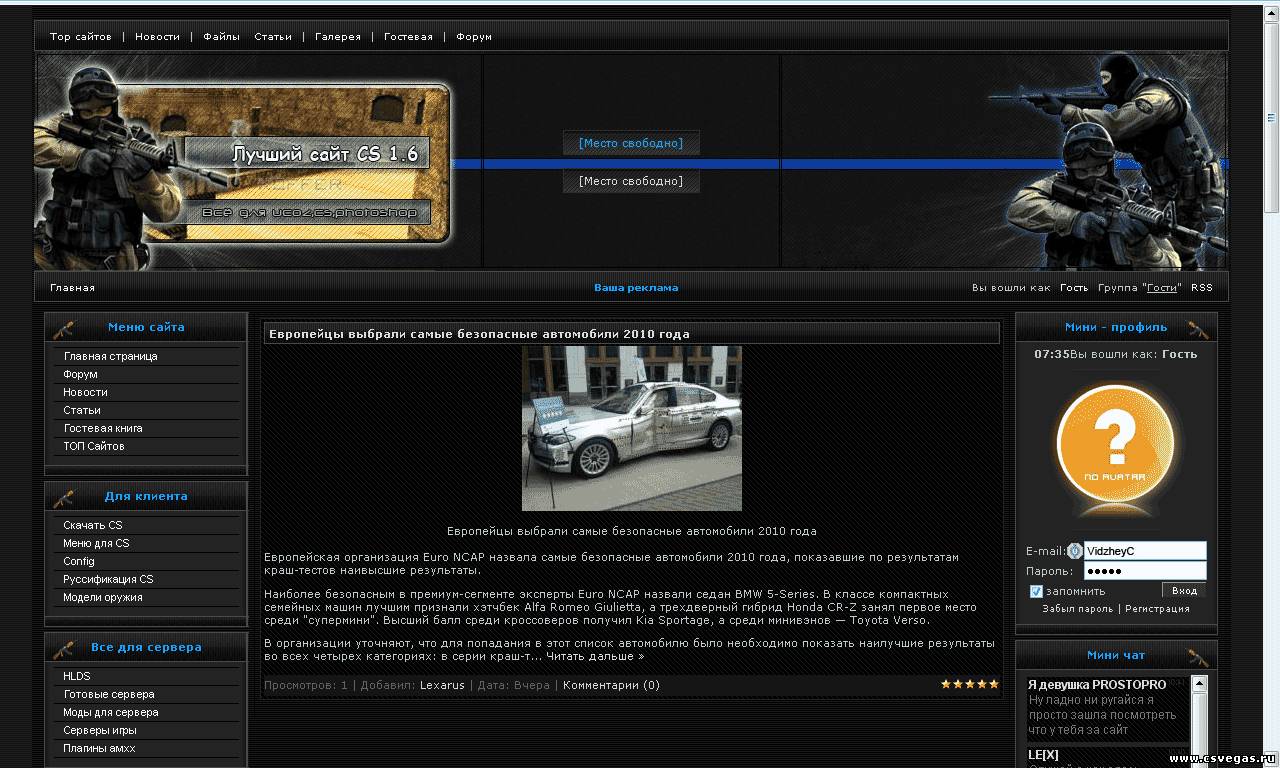Screen dimensions: 1280x768
Task: Rate the article with the fifth star
Action: (993, 684)
